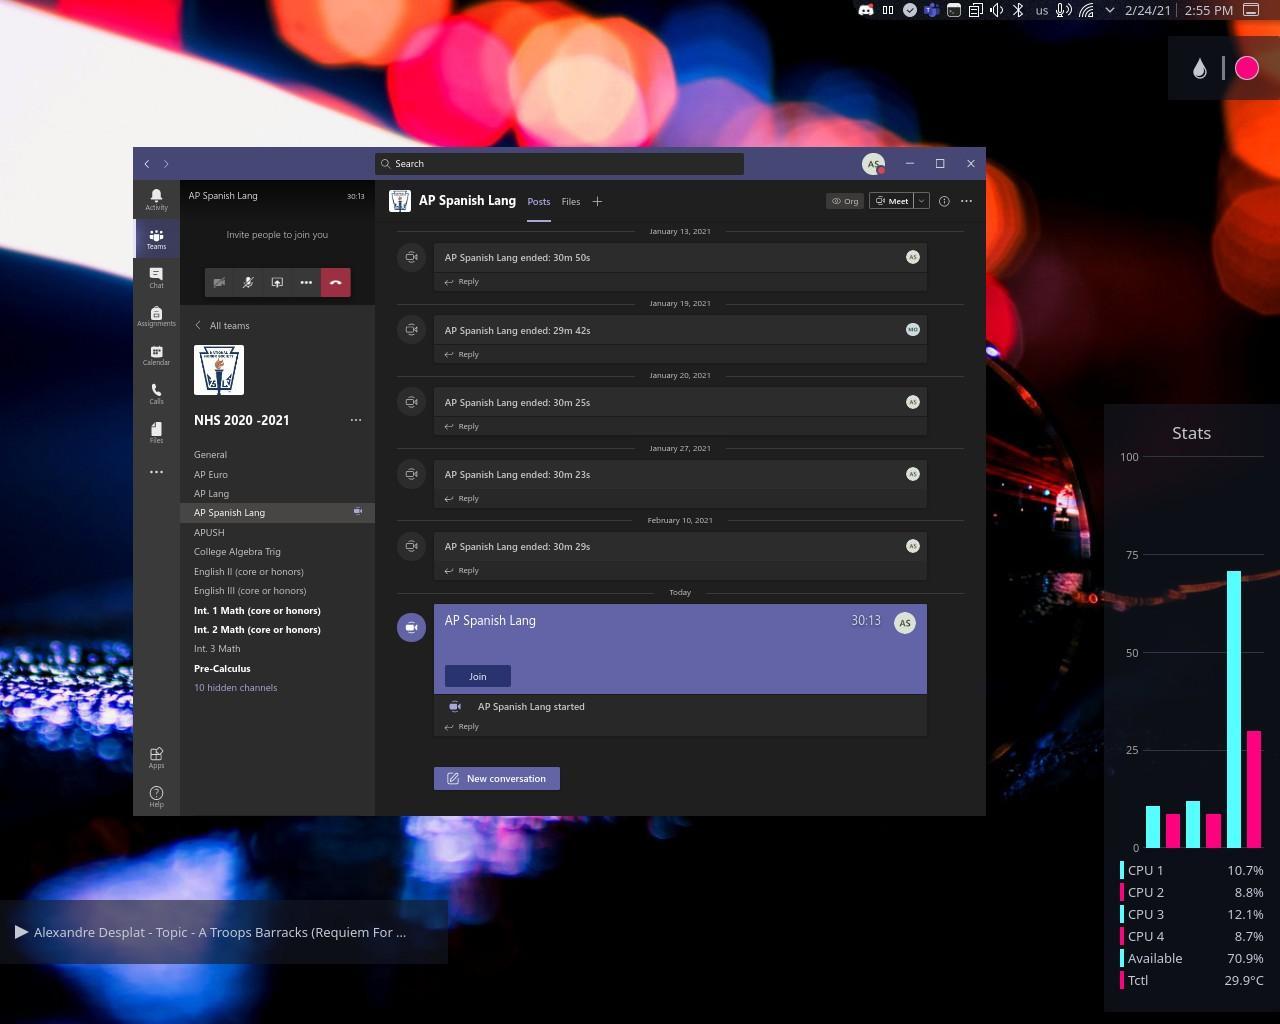Select the English II channel

point(277,571)
